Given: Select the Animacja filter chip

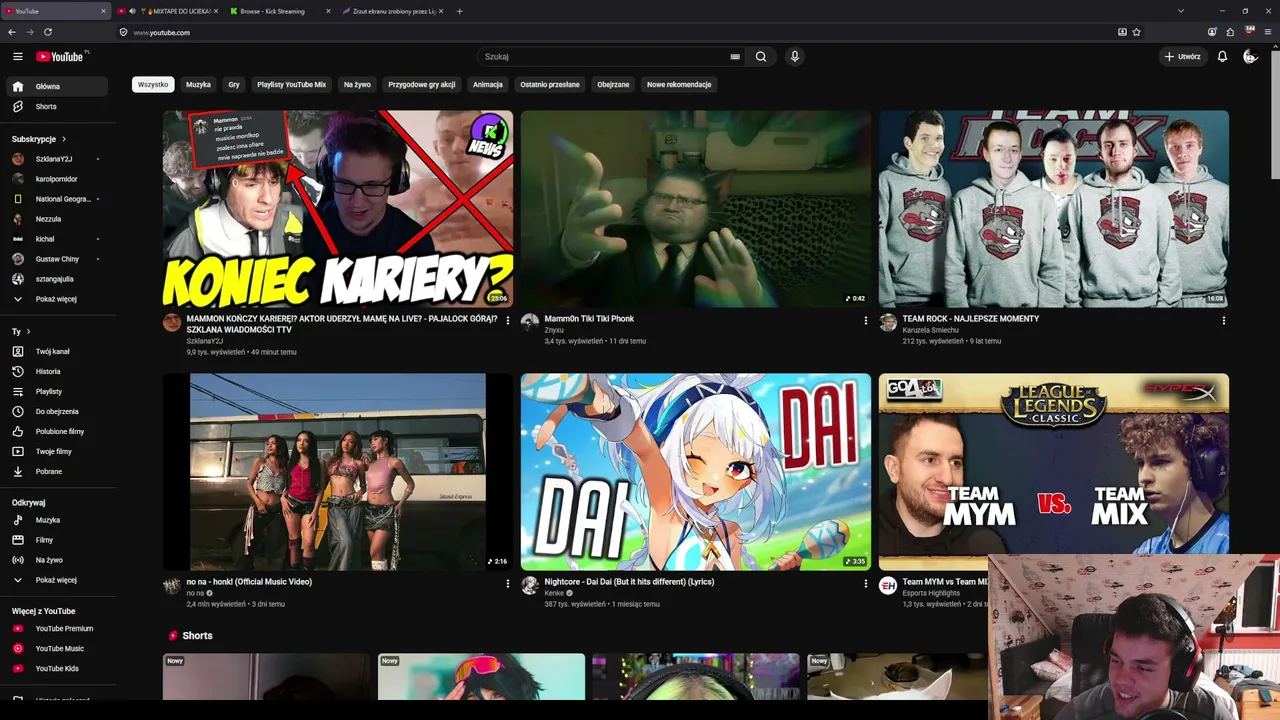Looking at the screenshot, I should [x=488, y=85].
